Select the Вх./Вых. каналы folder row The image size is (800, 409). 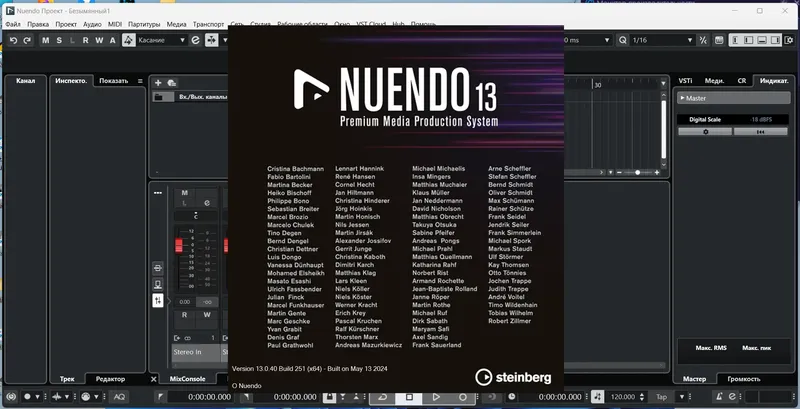(x=190, y=97)
